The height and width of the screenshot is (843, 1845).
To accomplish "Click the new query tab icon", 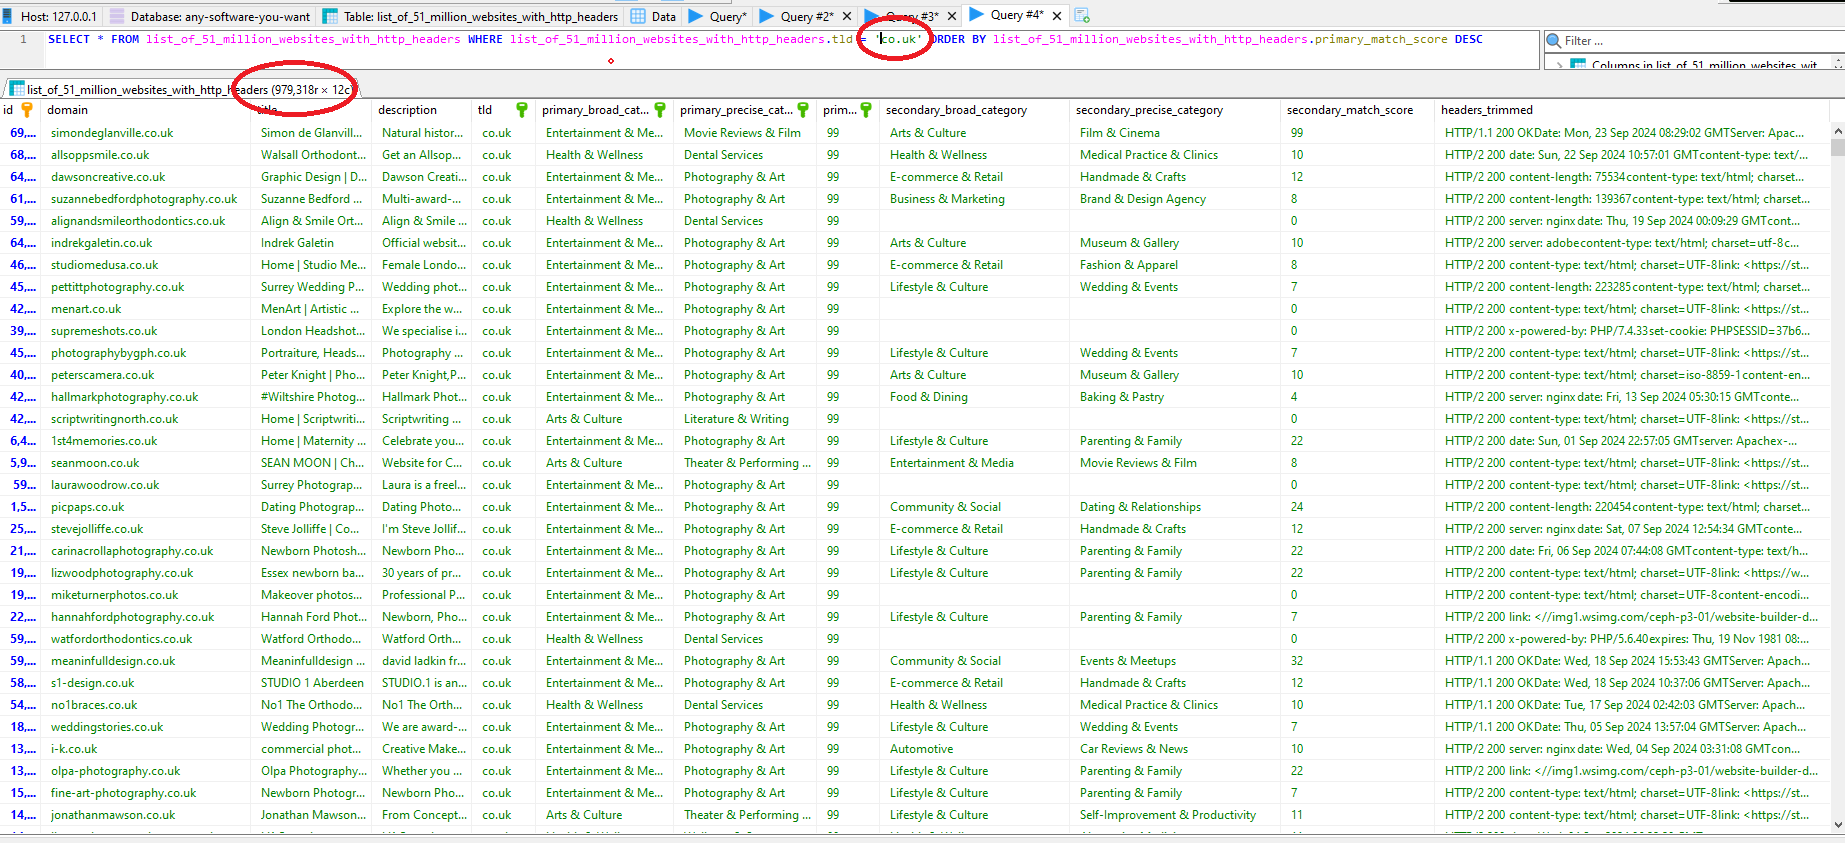I will (x=1082, y=16).
